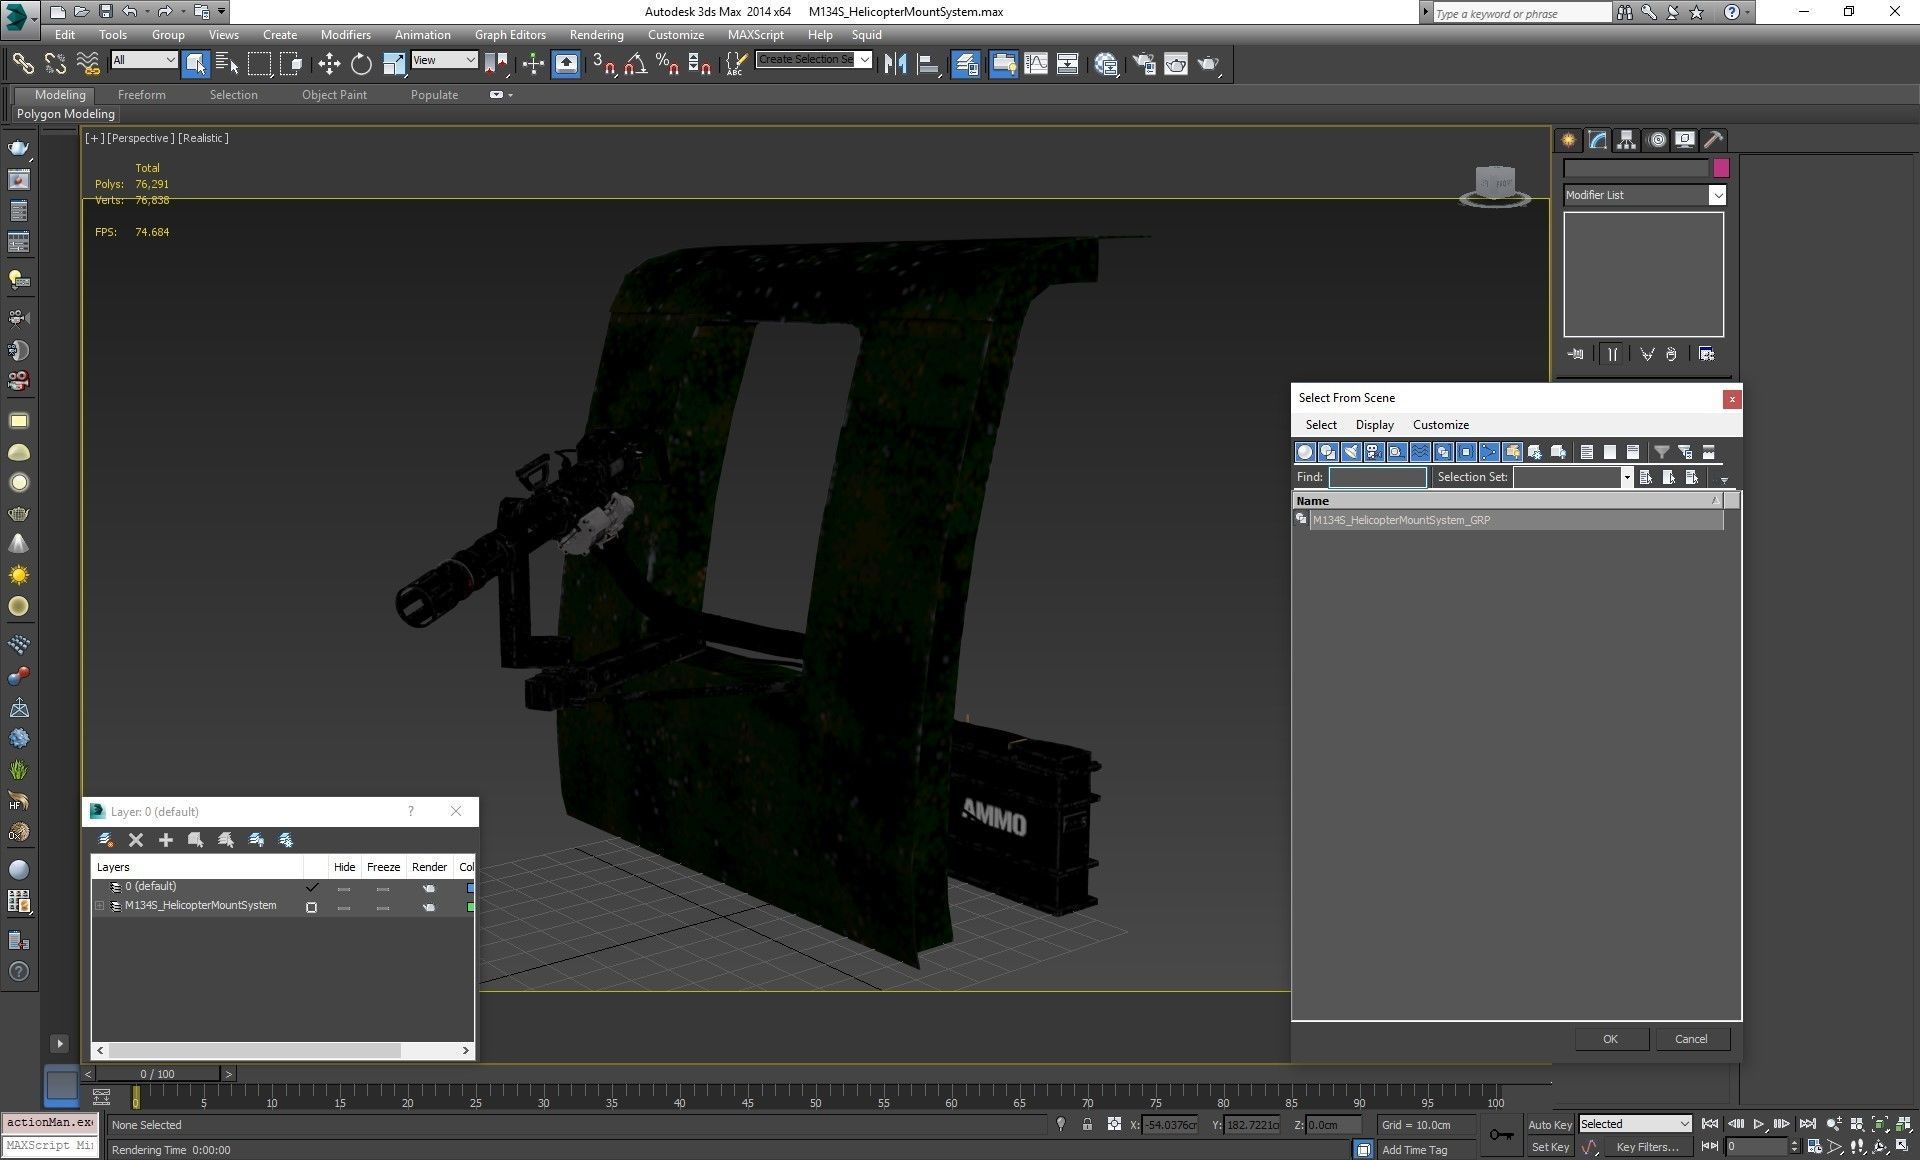This screenshot has width=1920, height=1160.
Task: Click Cancel in Select From Scene dialog
Action: tap(1691, 1039)
